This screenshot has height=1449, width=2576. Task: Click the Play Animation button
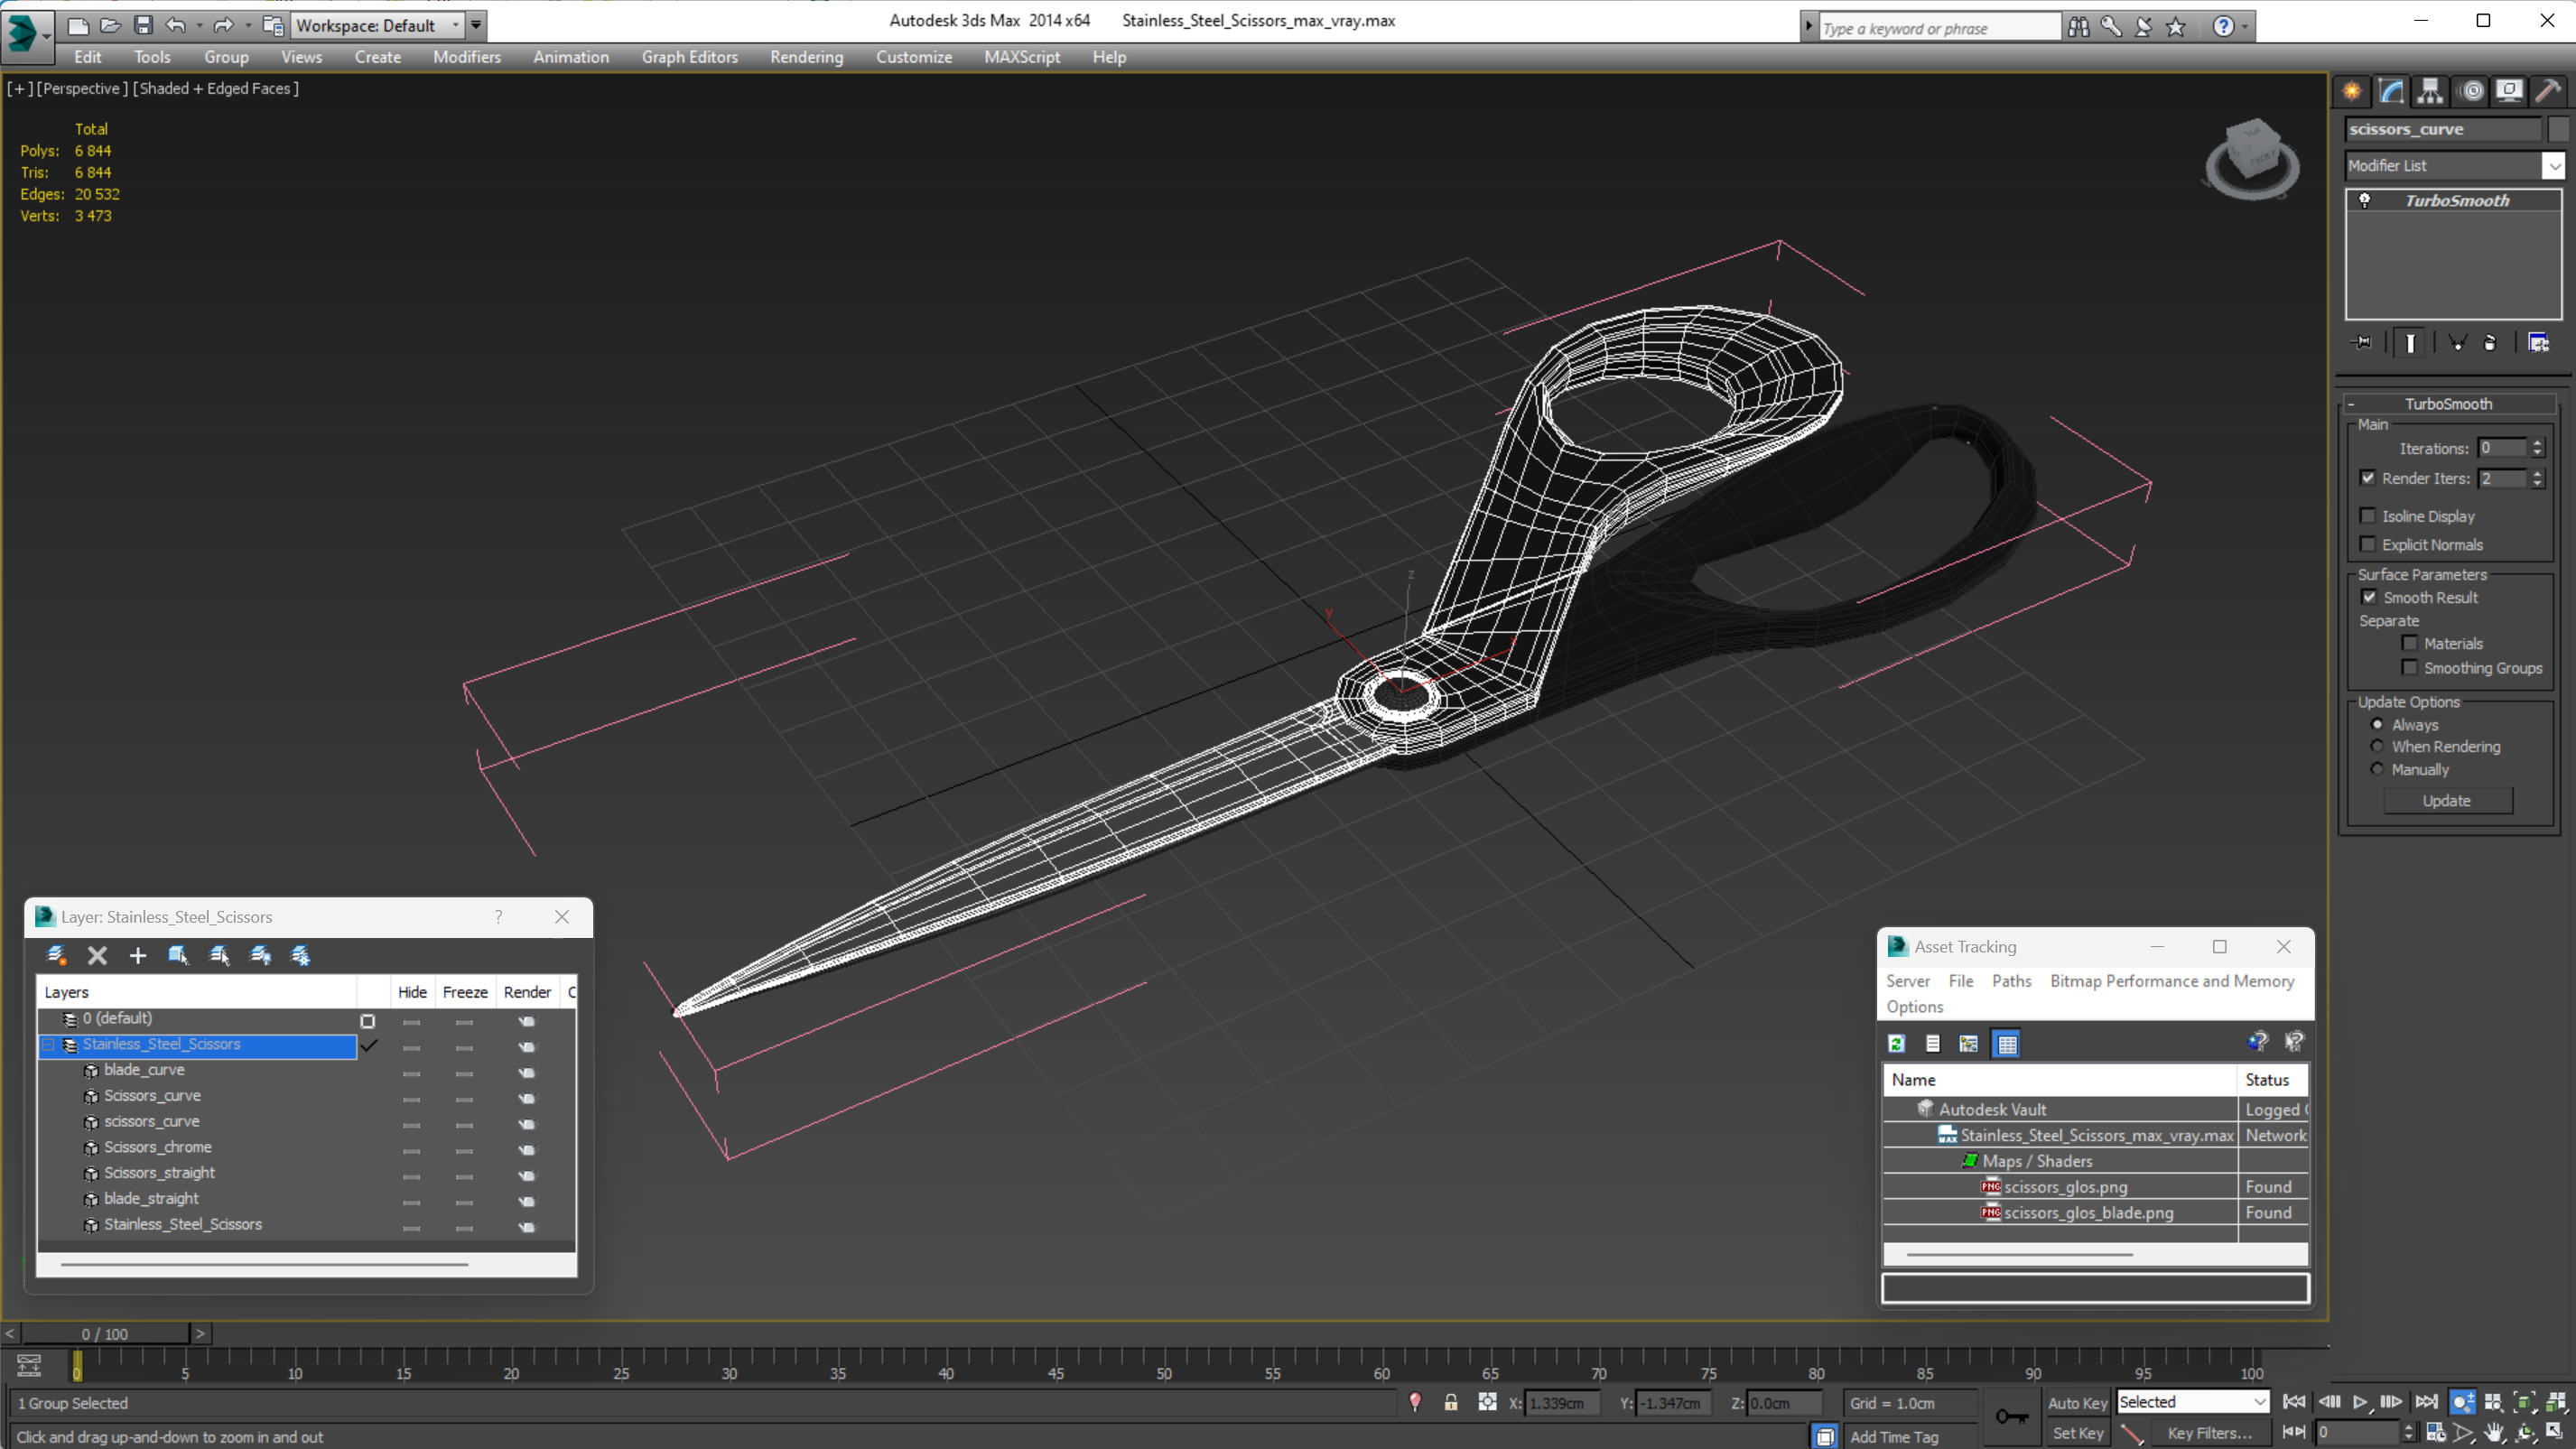coord(2360,1401)
